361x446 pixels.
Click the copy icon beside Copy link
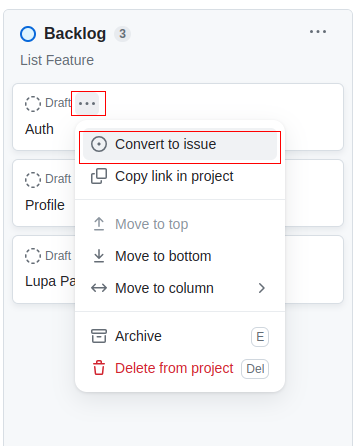tap(99, 176)
